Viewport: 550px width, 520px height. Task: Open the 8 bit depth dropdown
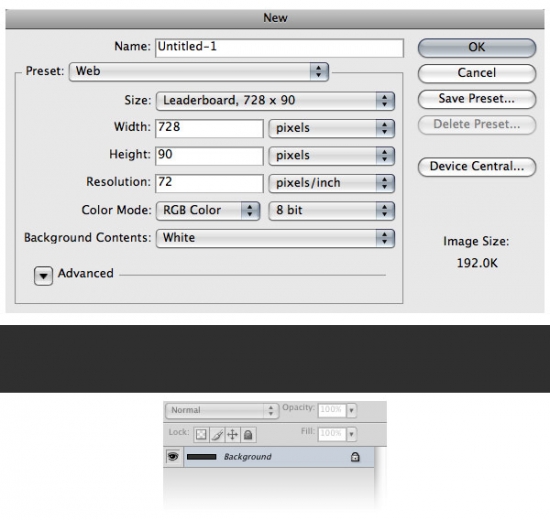331,211
